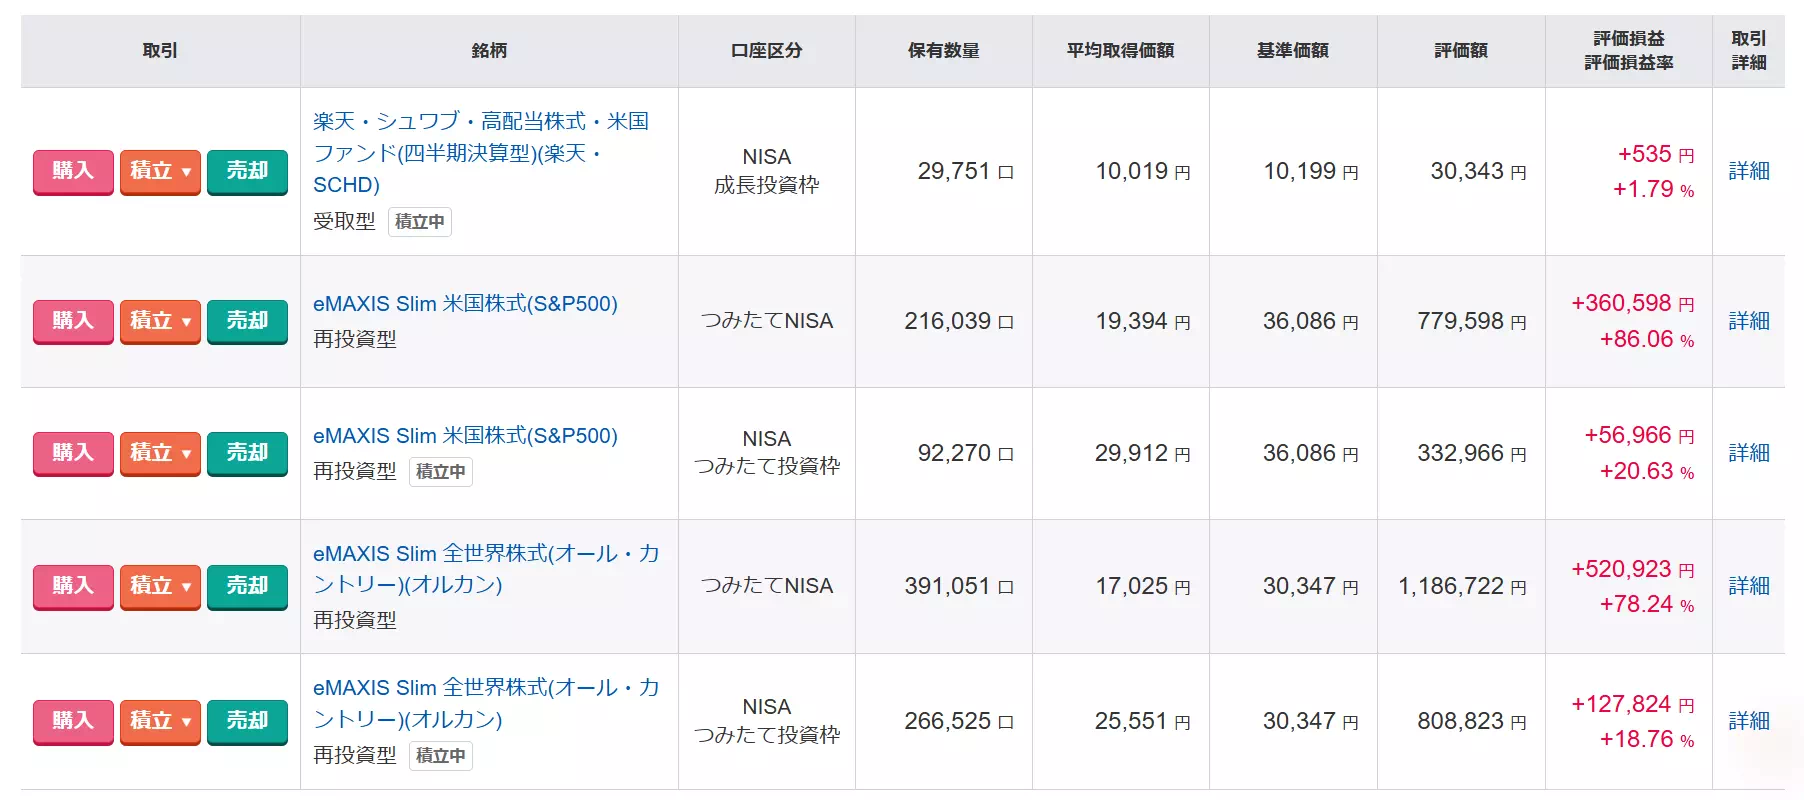Open 積立 dropdown for オルカン NISA つみたて投資枠 row

(x=160, y=721)
